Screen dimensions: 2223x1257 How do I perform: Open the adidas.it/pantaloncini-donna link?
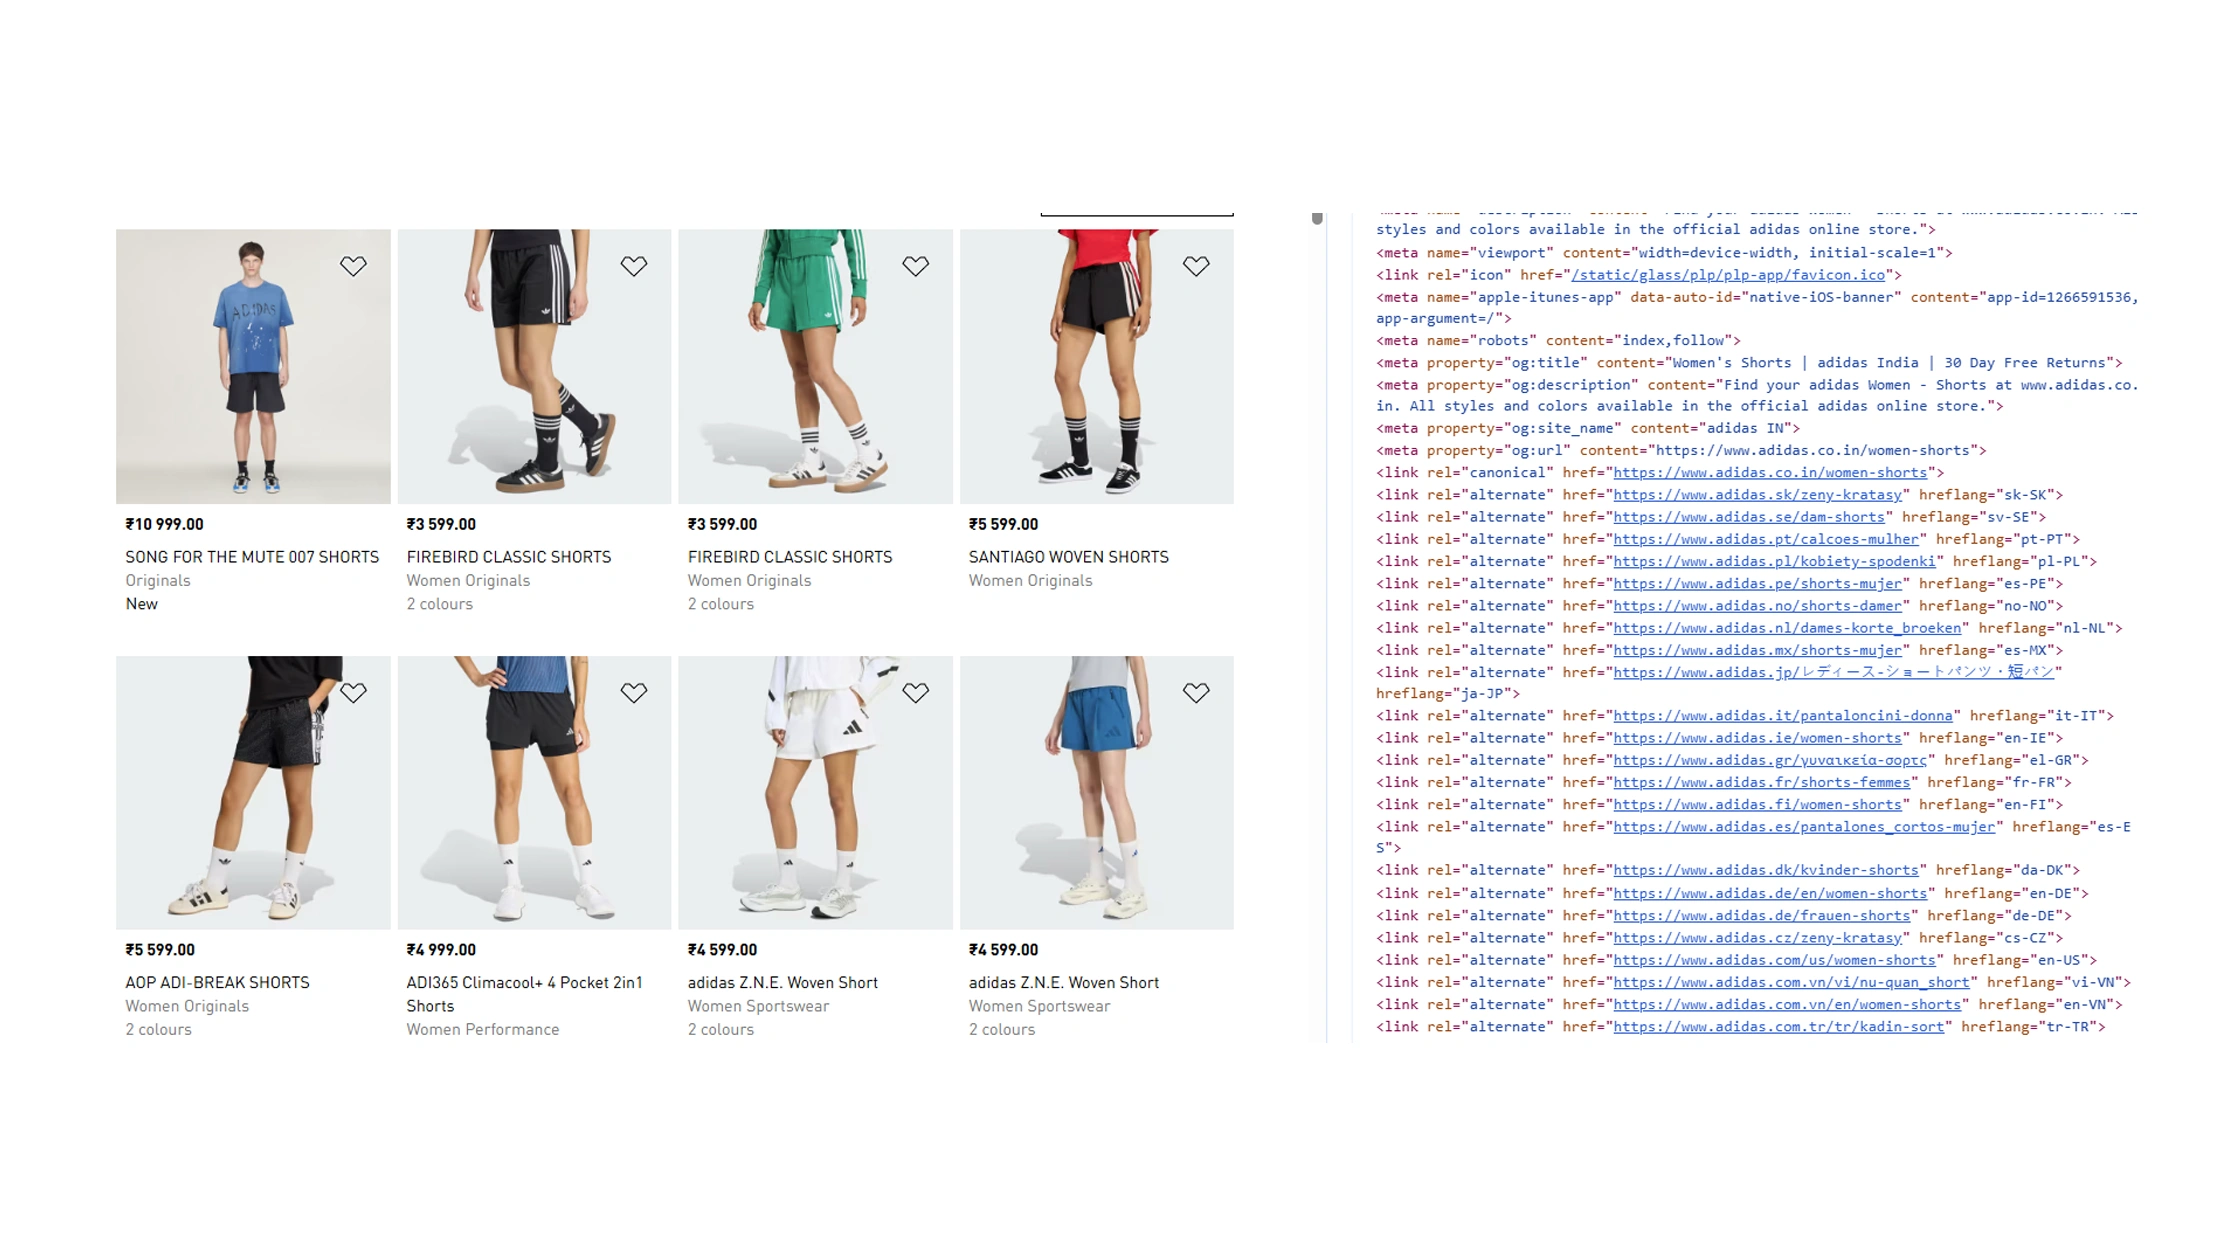(x=1782, y=716)
